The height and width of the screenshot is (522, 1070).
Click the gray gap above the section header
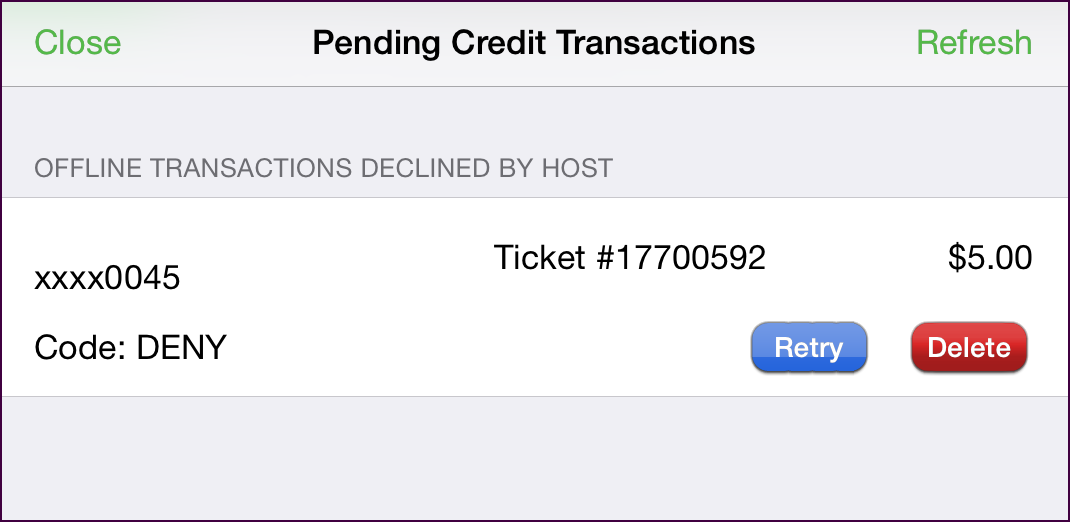pyautogui.click(x=535, y=116)
